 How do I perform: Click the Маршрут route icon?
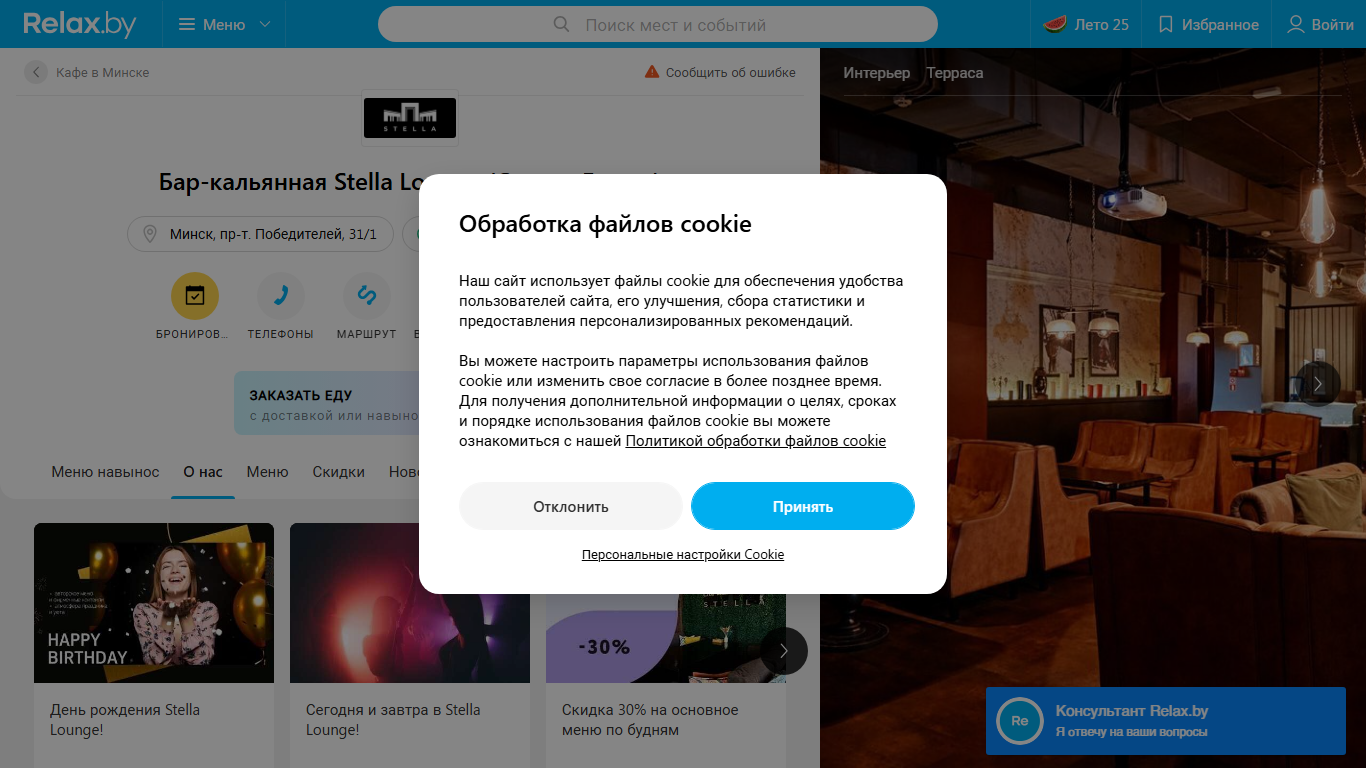[366, 295]
